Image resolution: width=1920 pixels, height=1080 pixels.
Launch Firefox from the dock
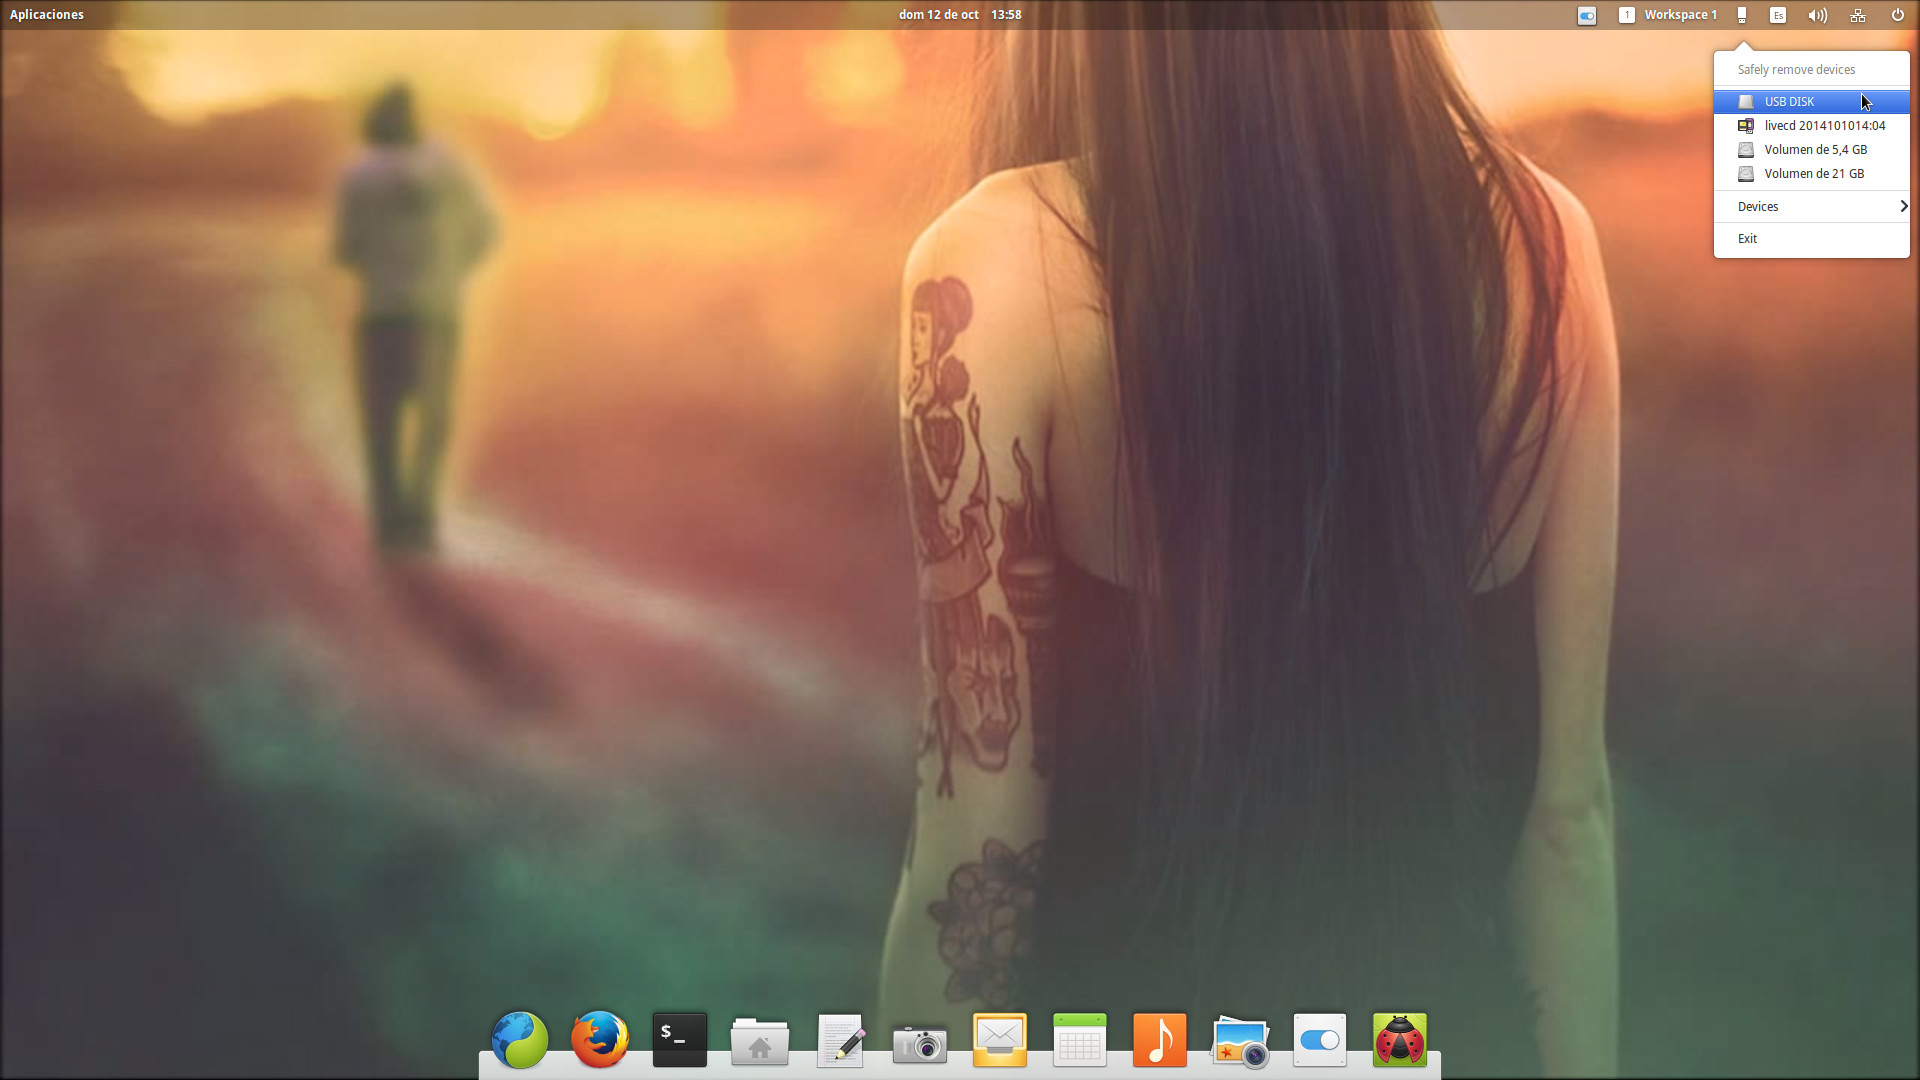(600, 1040)
